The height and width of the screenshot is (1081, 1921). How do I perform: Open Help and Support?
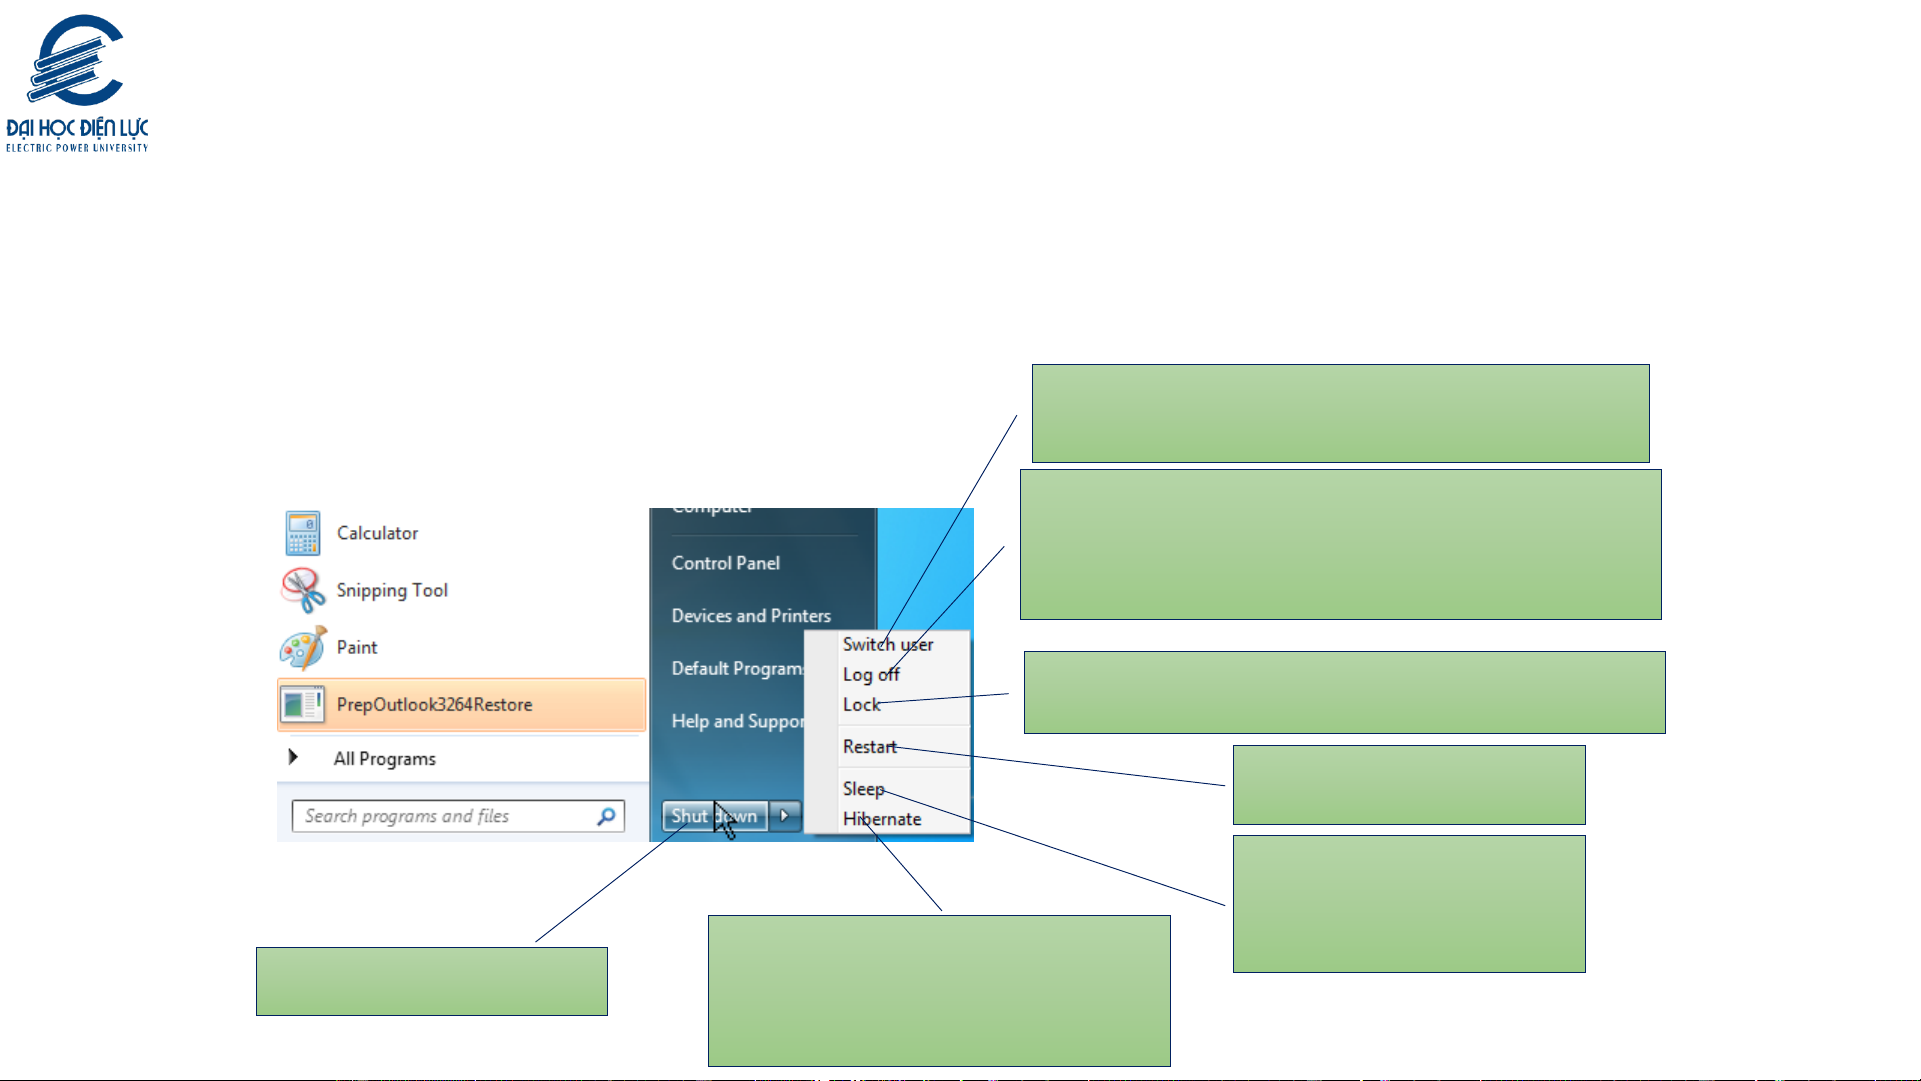click(x=736, y=721)
